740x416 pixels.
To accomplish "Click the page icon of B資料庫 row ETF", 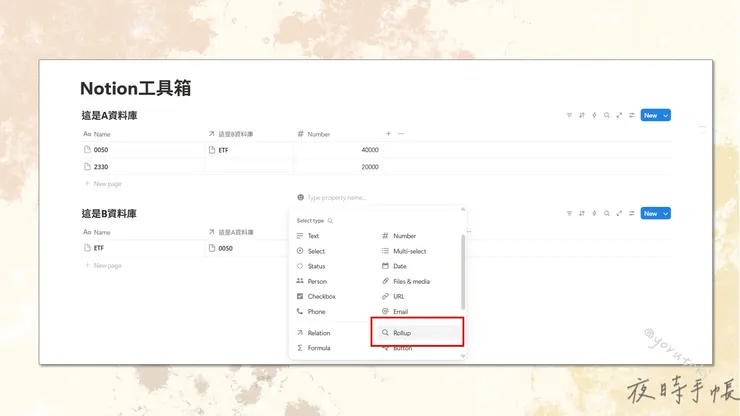I will [x=87, y=248].
